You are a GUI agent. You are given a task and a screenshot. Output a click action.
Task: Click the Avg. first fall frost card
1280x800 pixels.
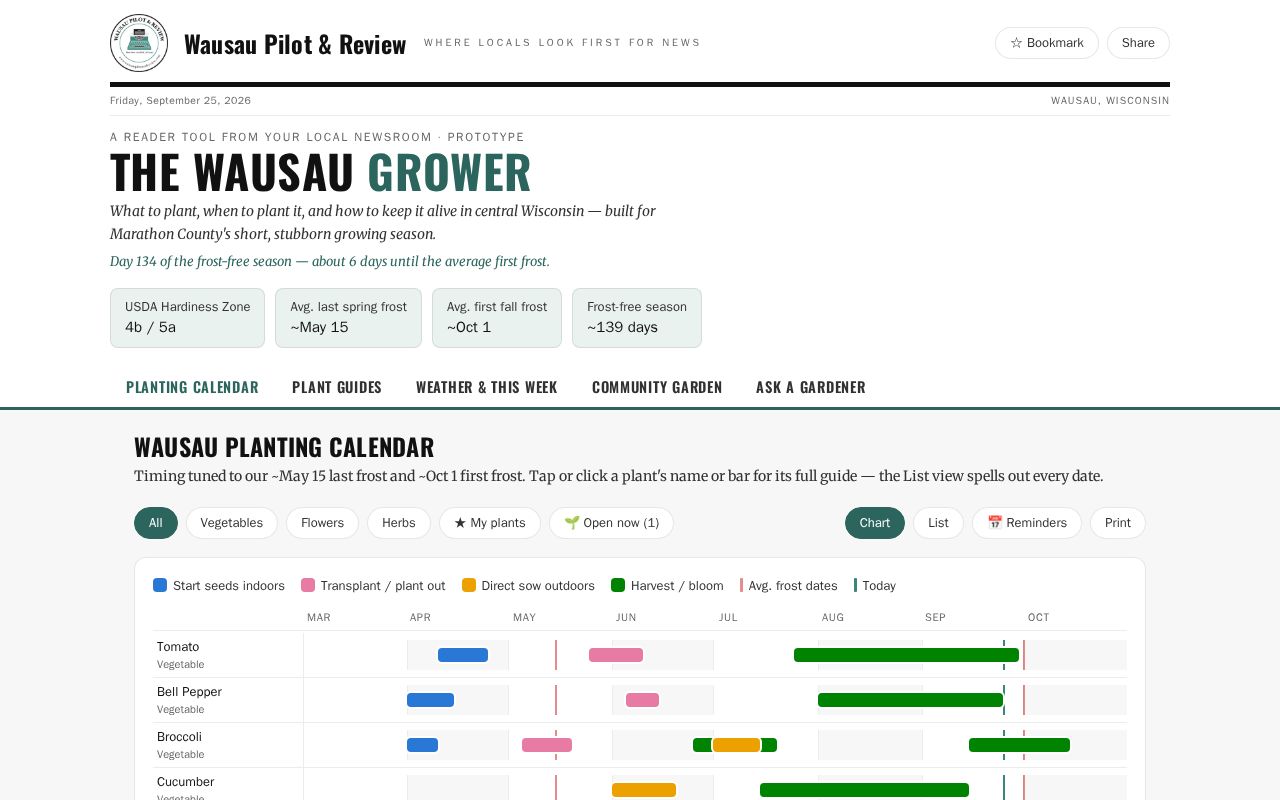pyautogui.click(x=497, y=318)
